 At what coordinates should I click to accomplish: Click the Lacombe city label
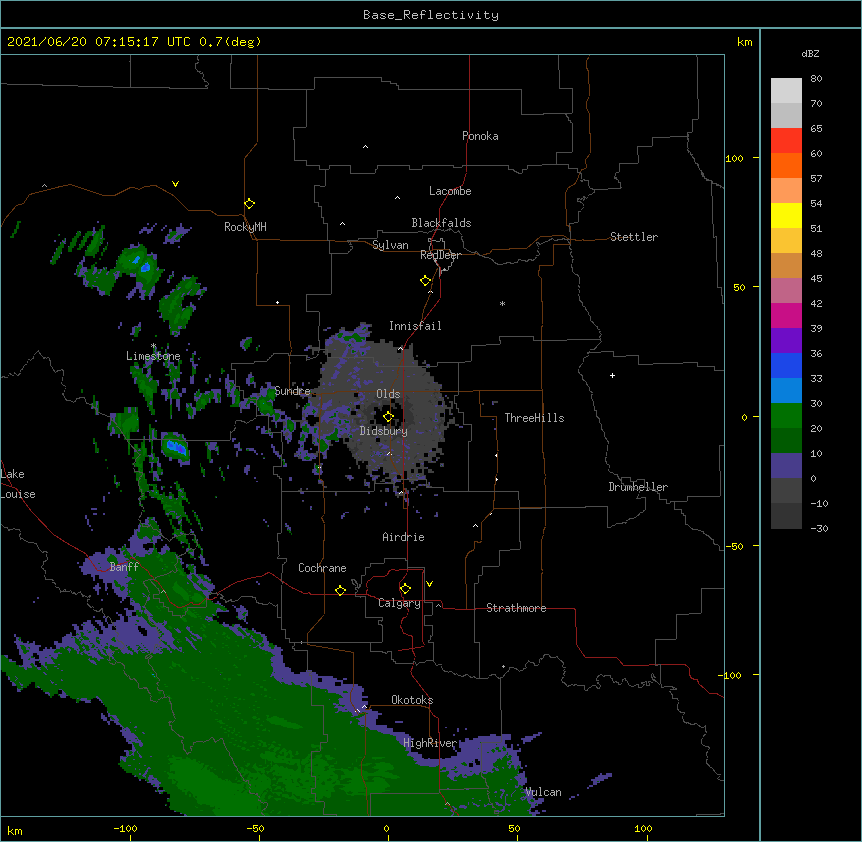[450, 191]
